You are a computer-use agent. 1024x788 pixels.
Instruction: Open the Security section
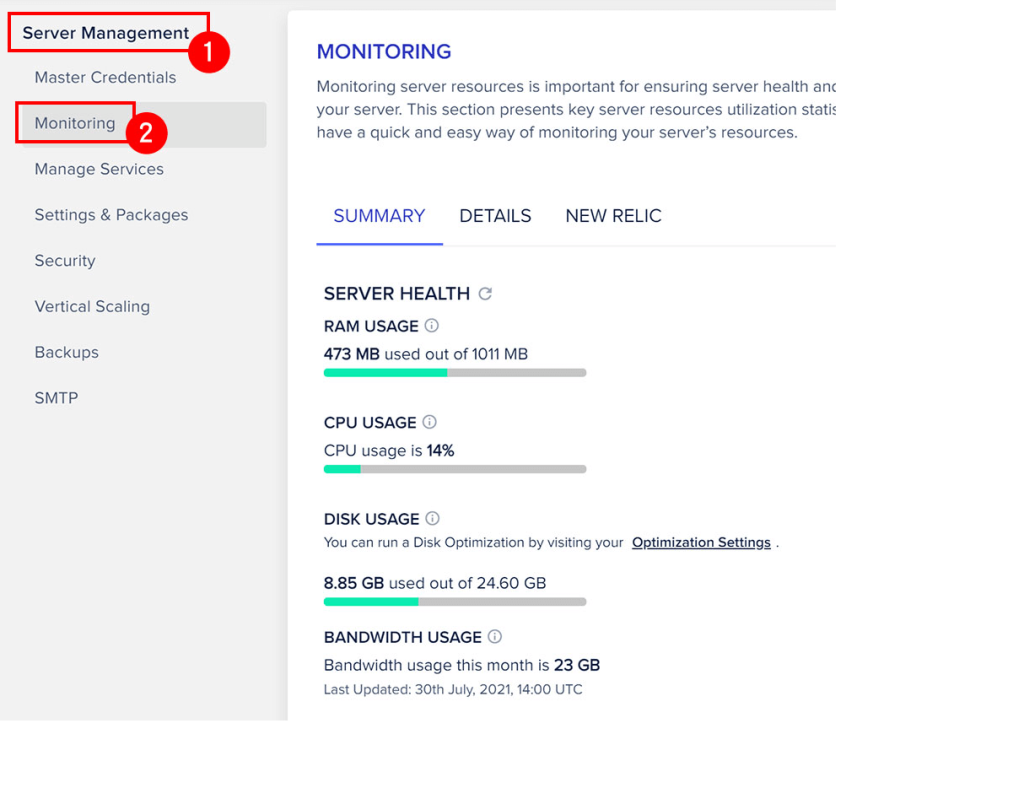click(x=65, y=260)
